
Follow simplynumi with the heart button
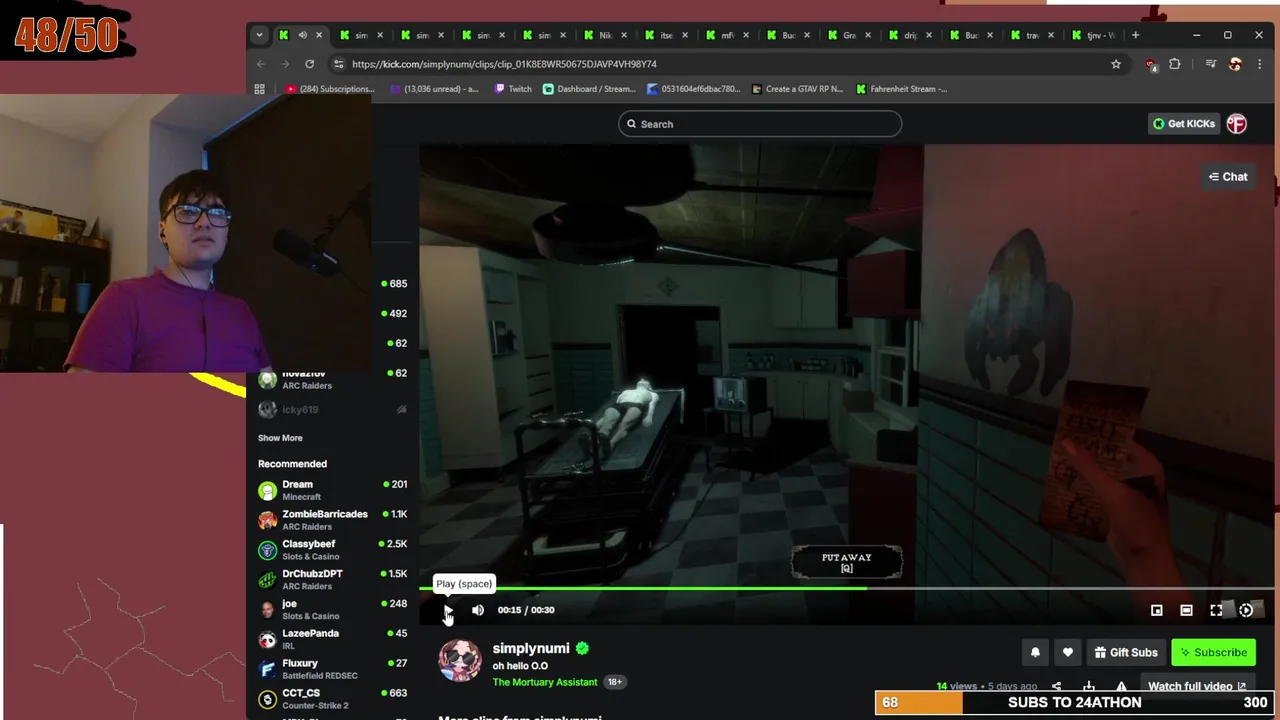point(1068,652)
